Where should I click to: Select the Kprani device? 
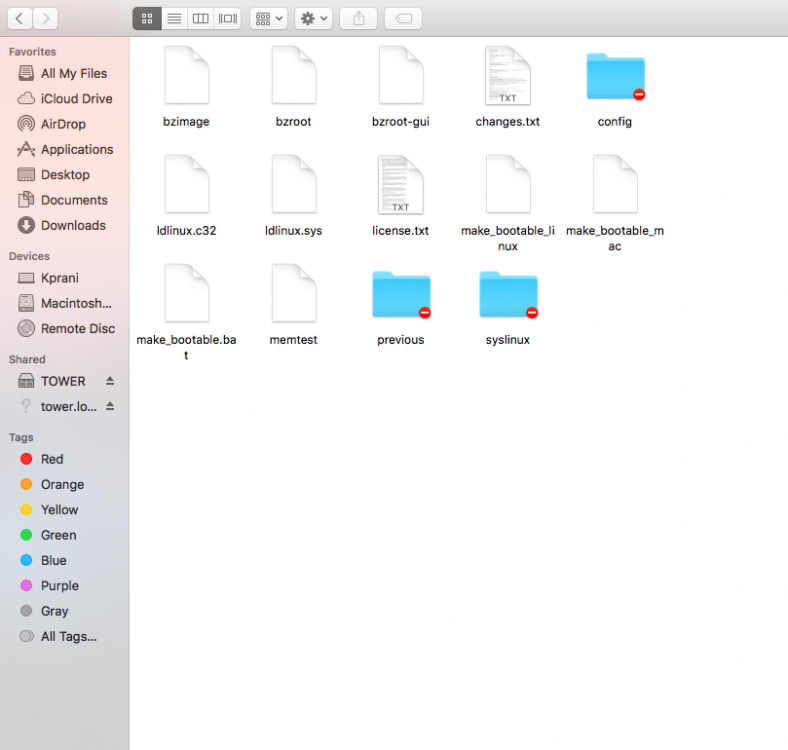pos(64,278)
